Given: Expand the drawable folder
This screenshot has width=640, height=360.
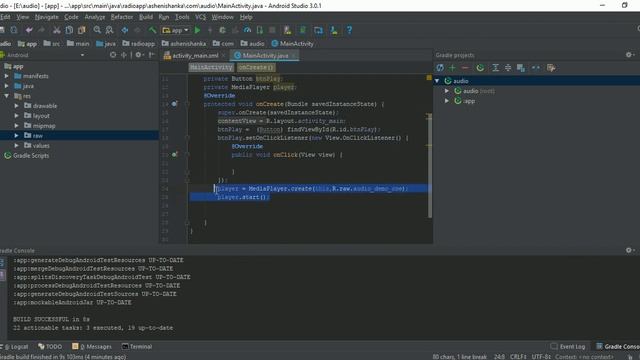Looking at the screenshot, I should pos(17,106).
